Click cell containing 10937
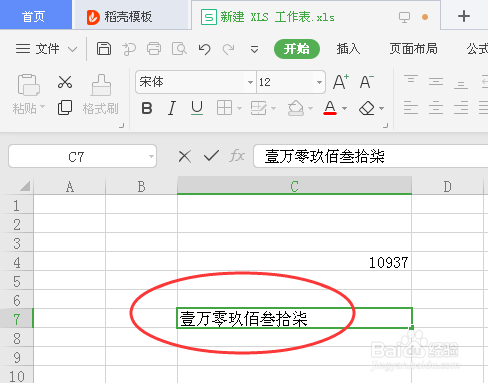The image size is (488, 383). [x=295, y=262]
